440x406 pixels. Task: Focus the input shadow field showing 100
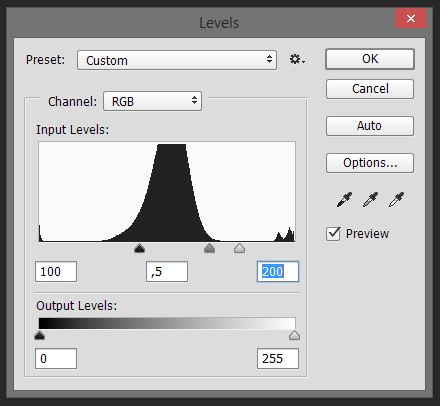[x=56, y=272]
